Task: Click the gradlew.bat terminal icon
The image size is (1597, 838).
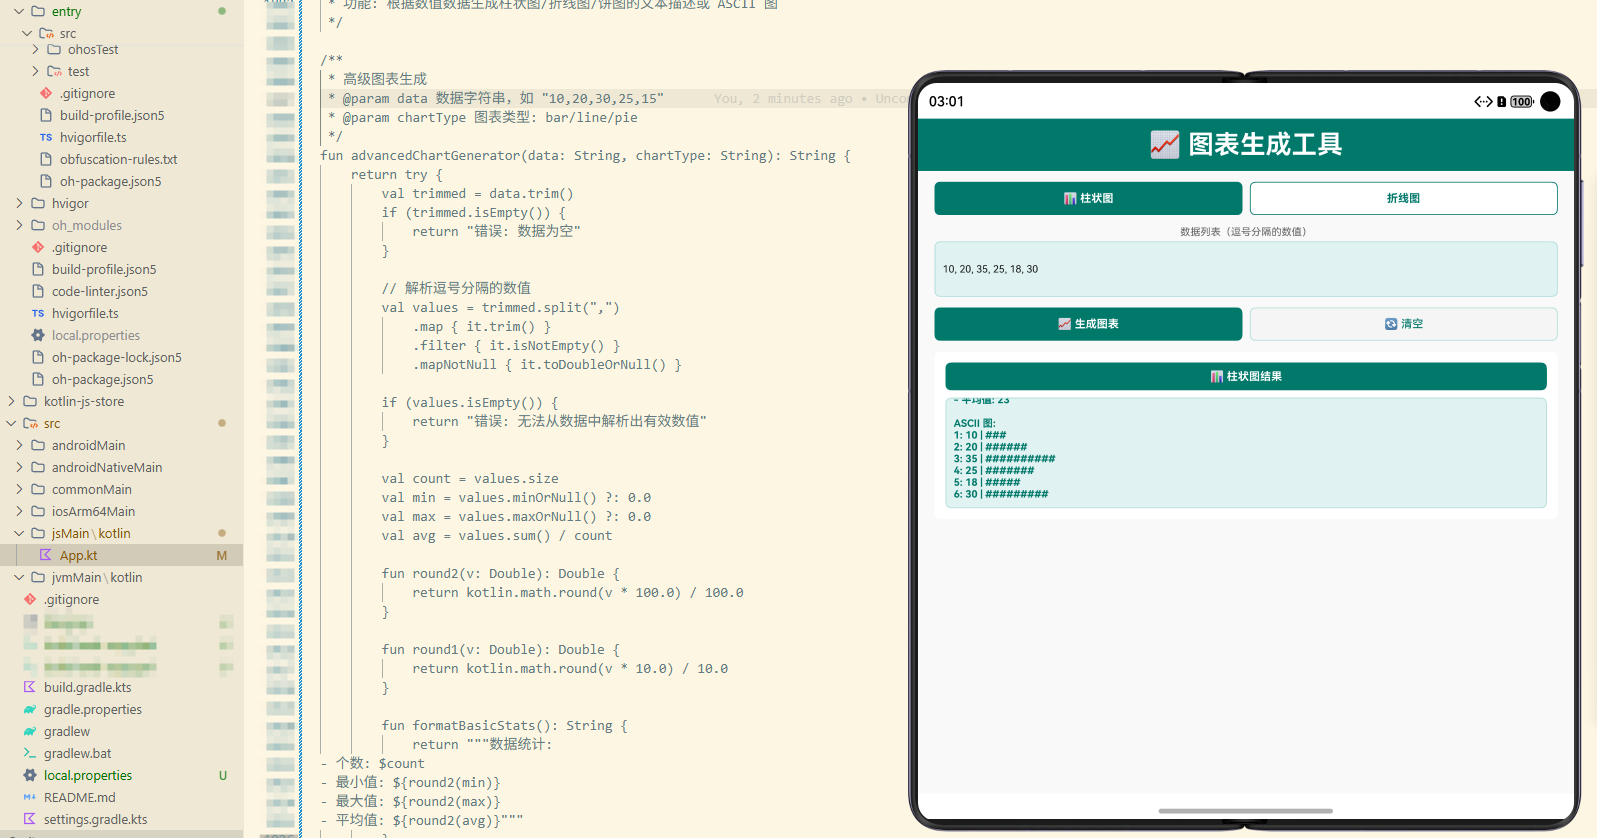Action: click(30, 753)
